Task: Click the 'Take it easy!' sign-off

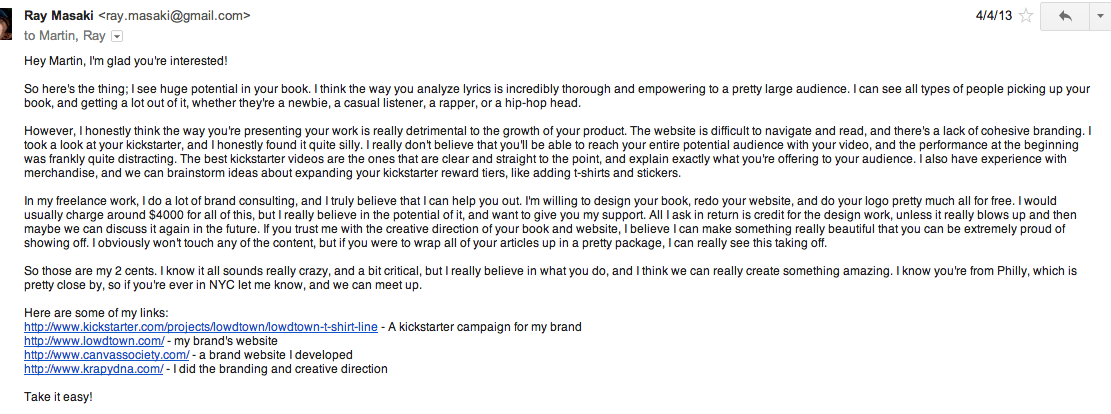Action: 58,397
